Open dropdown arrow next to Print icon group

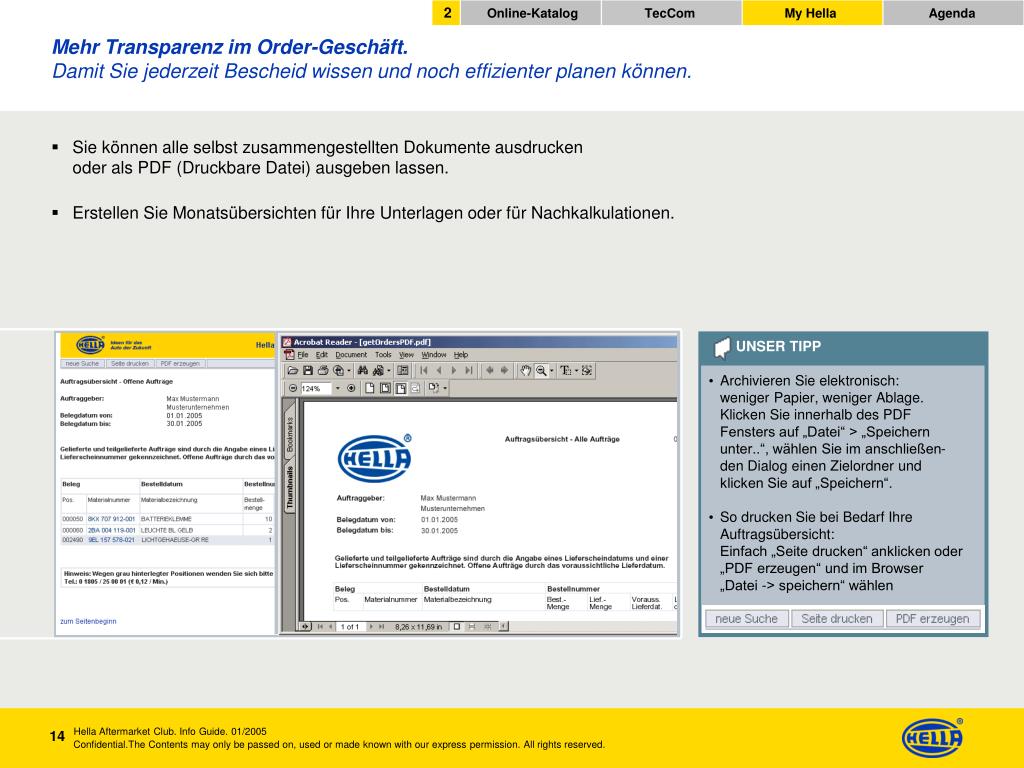[x=349, y=370]
